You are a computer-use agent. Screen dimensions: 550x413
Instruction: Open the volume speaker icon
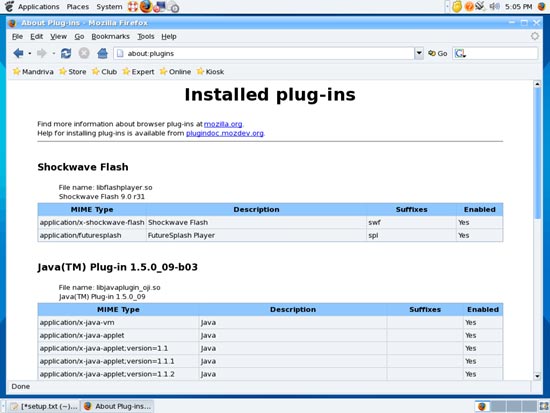click(494, 7)
